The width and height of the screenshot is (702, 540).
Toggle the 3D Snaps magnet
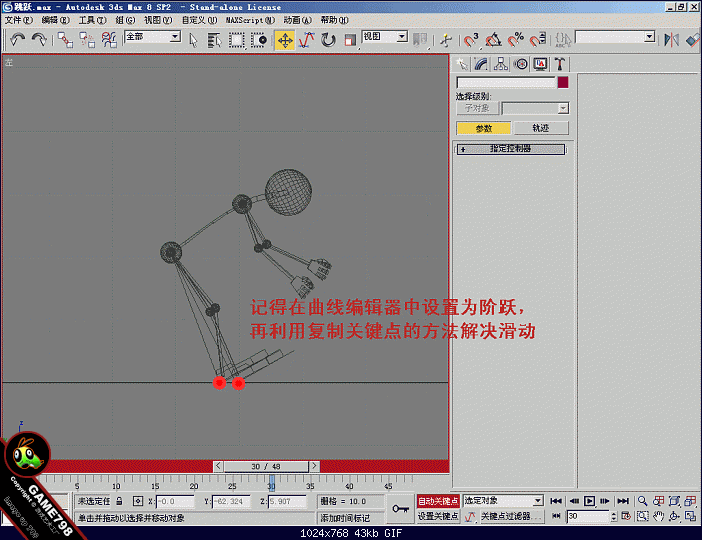point(471,40)
